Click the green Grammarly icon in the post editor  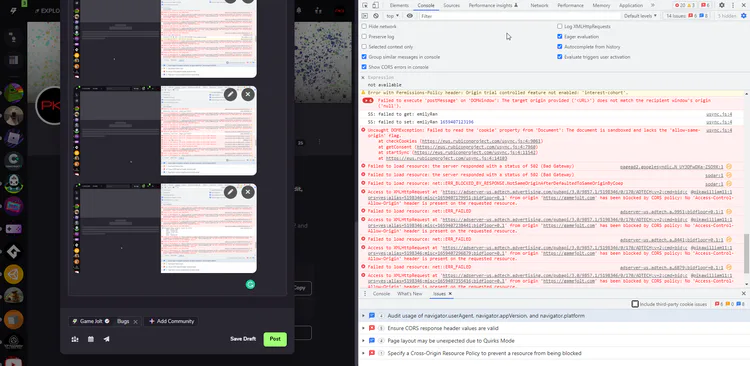pyautogui.click(x=250, y=285)
